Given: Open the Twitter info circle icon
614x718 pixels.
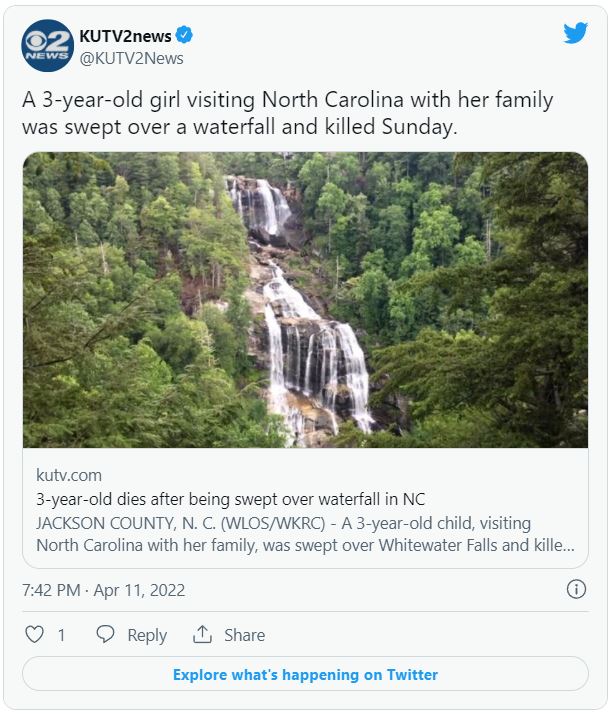Looking at the screenshot, I should pos(576,589).
